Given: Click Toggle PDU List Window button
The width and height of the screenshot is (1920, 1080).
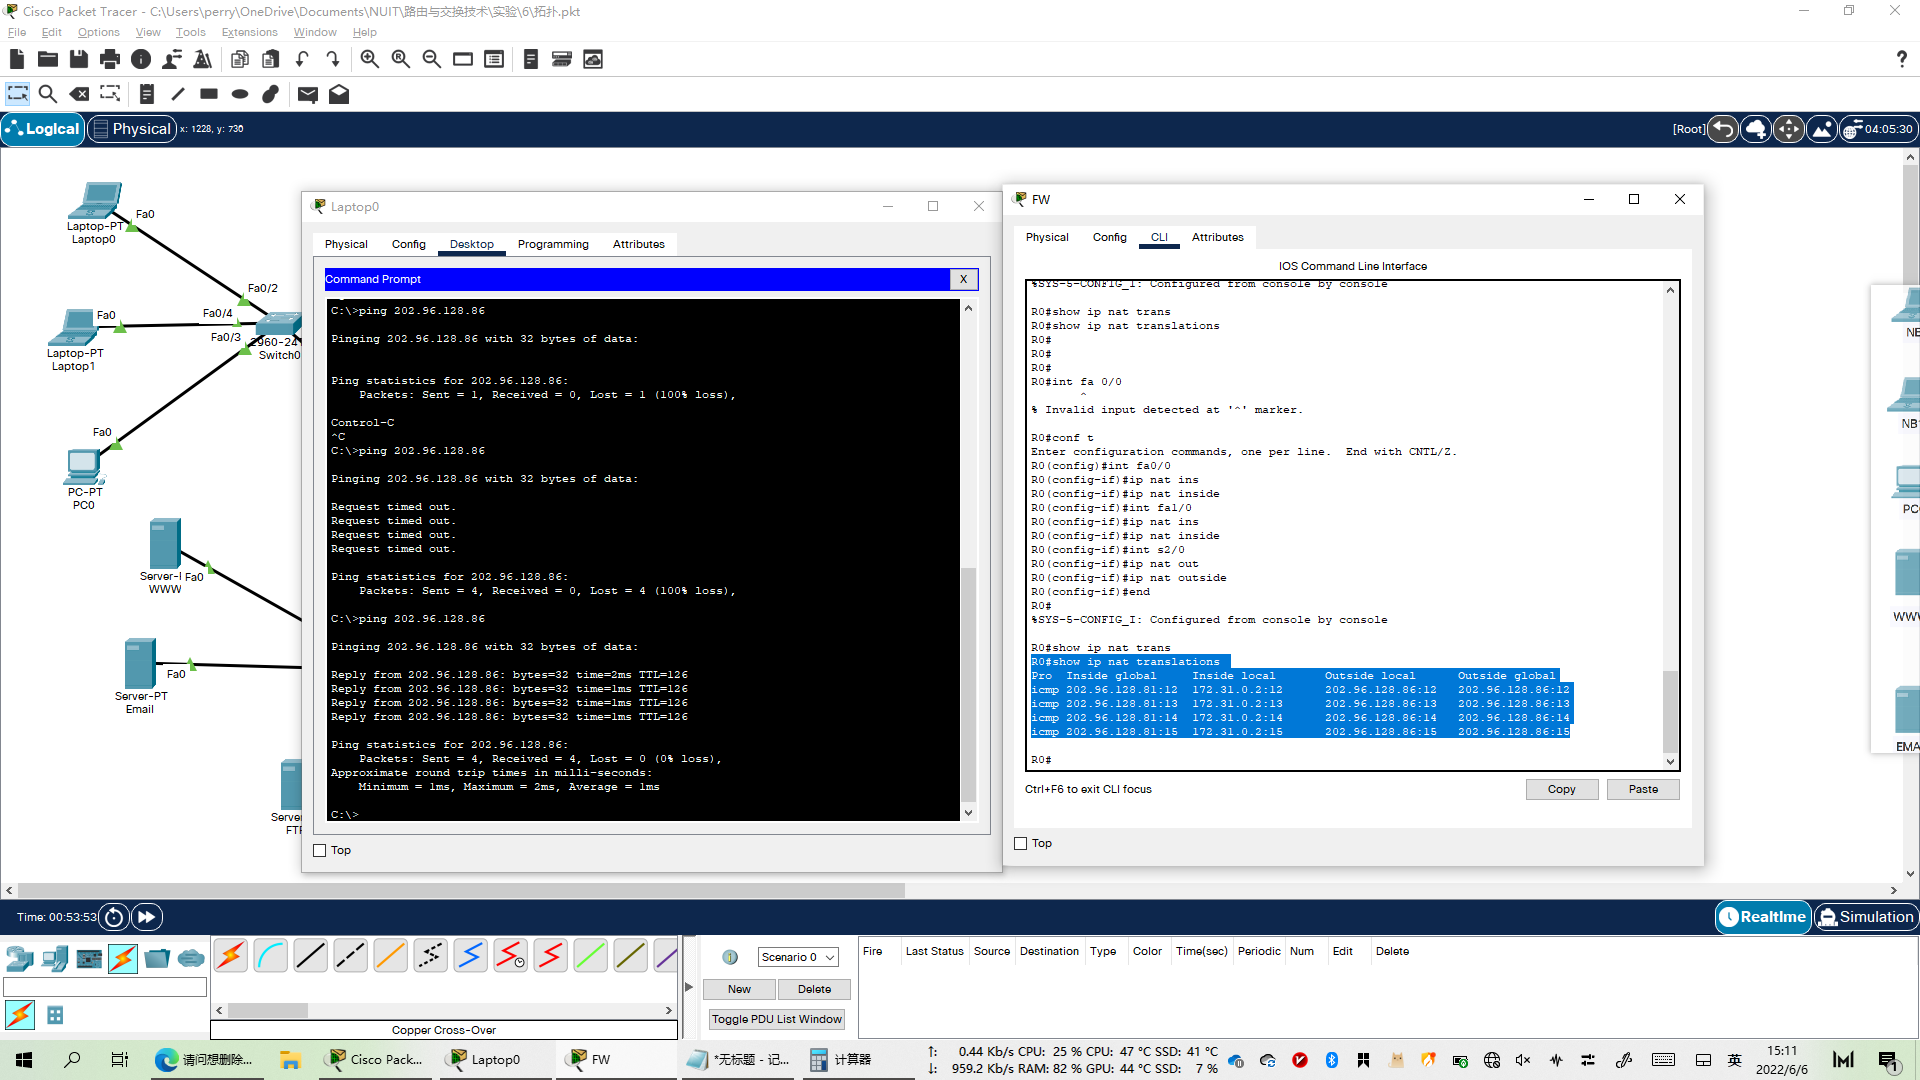Looking at the screenshot, I should coord(777,1019).
